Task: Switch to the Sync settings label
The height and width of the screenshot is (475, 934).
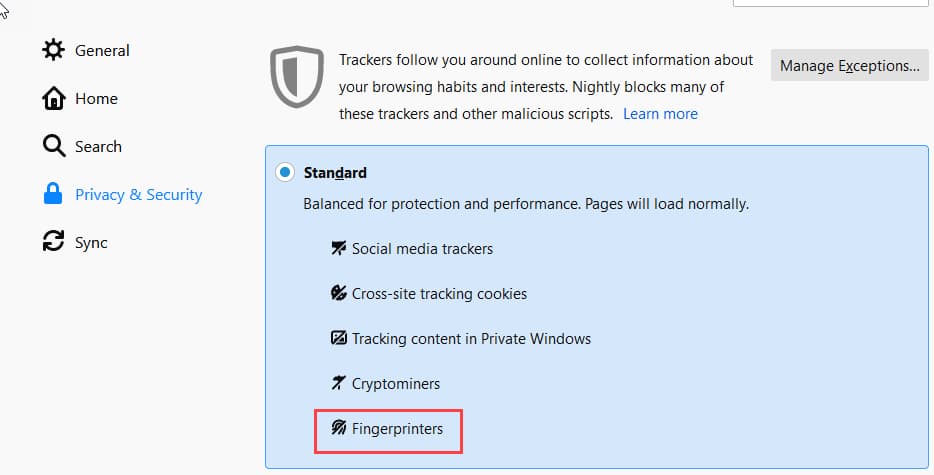Action: [x=91, y=243]
